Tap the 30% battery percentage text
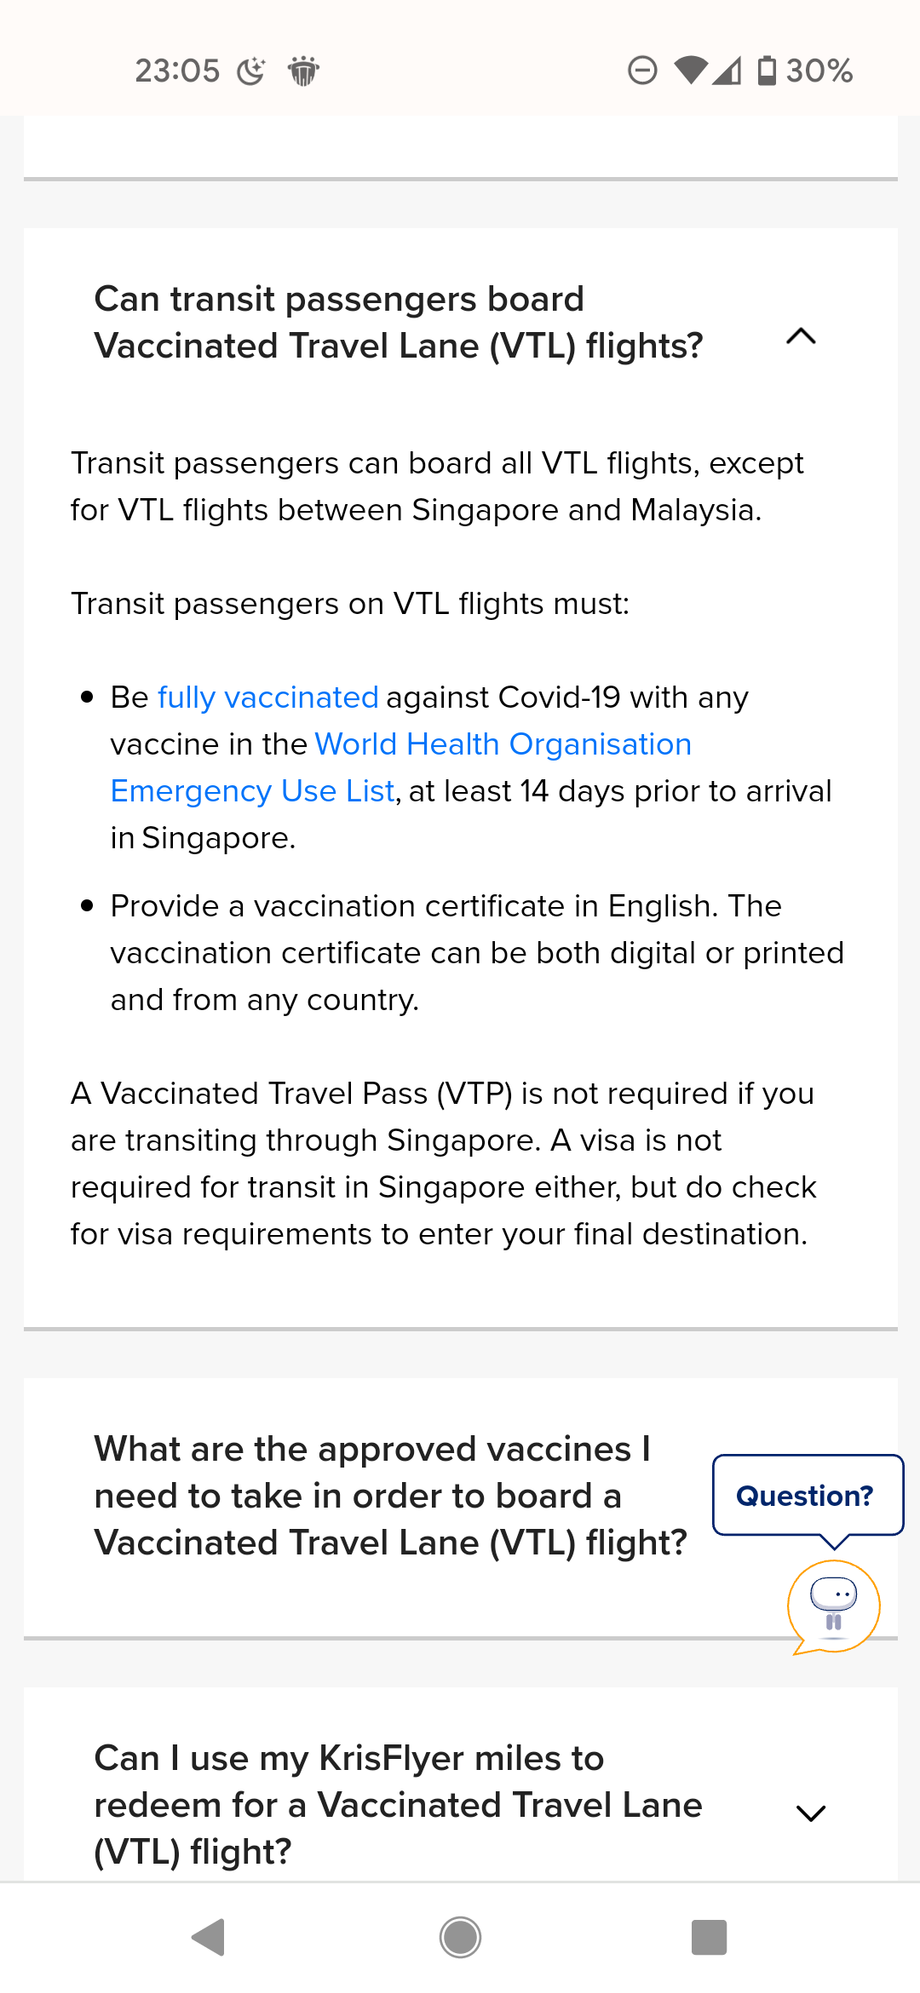This screenshot has width=920, height=1993. (x=819, y=71)
